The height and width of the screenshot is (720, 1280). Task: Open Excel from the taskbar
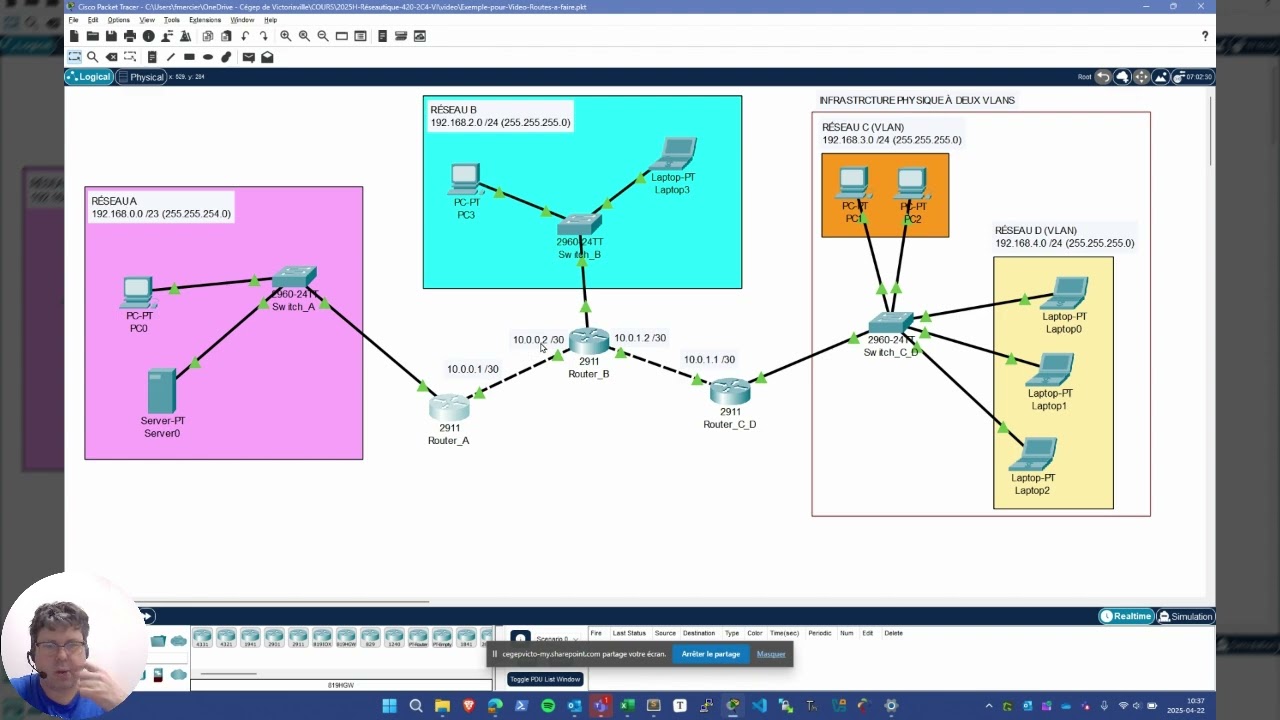pos(627,706)
